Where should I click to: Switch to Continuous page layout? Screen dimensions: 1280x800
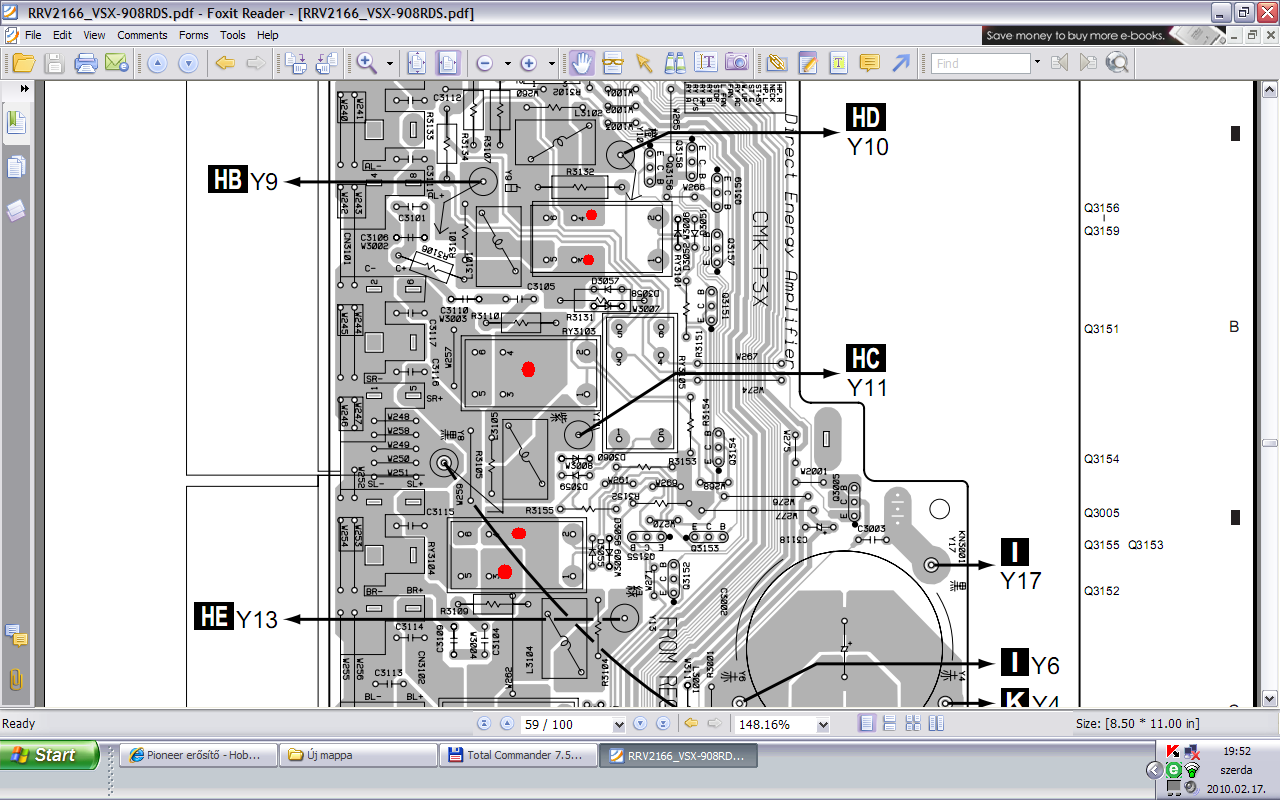[x=891, y=724]
